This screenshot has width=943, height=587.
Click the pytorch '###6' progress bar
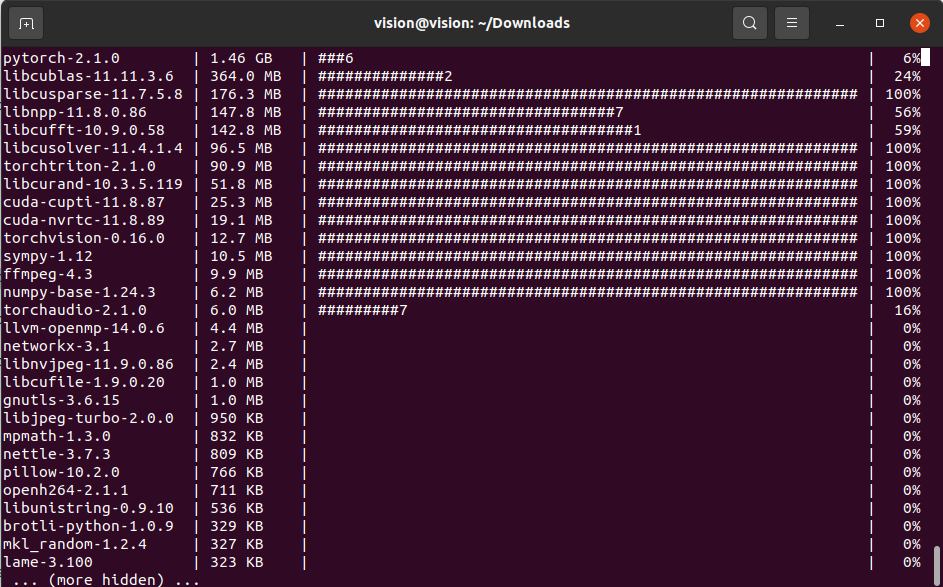(336, 58)
